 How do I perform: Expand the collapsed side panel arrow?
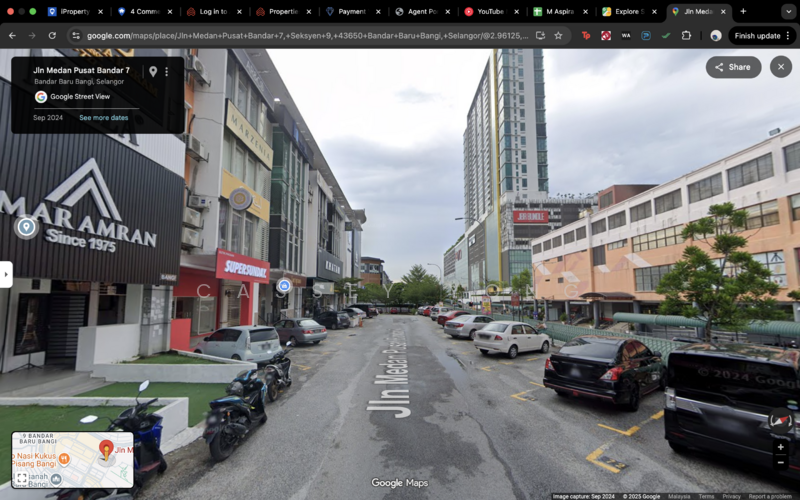pyautogui.click(x=6, y=274)
